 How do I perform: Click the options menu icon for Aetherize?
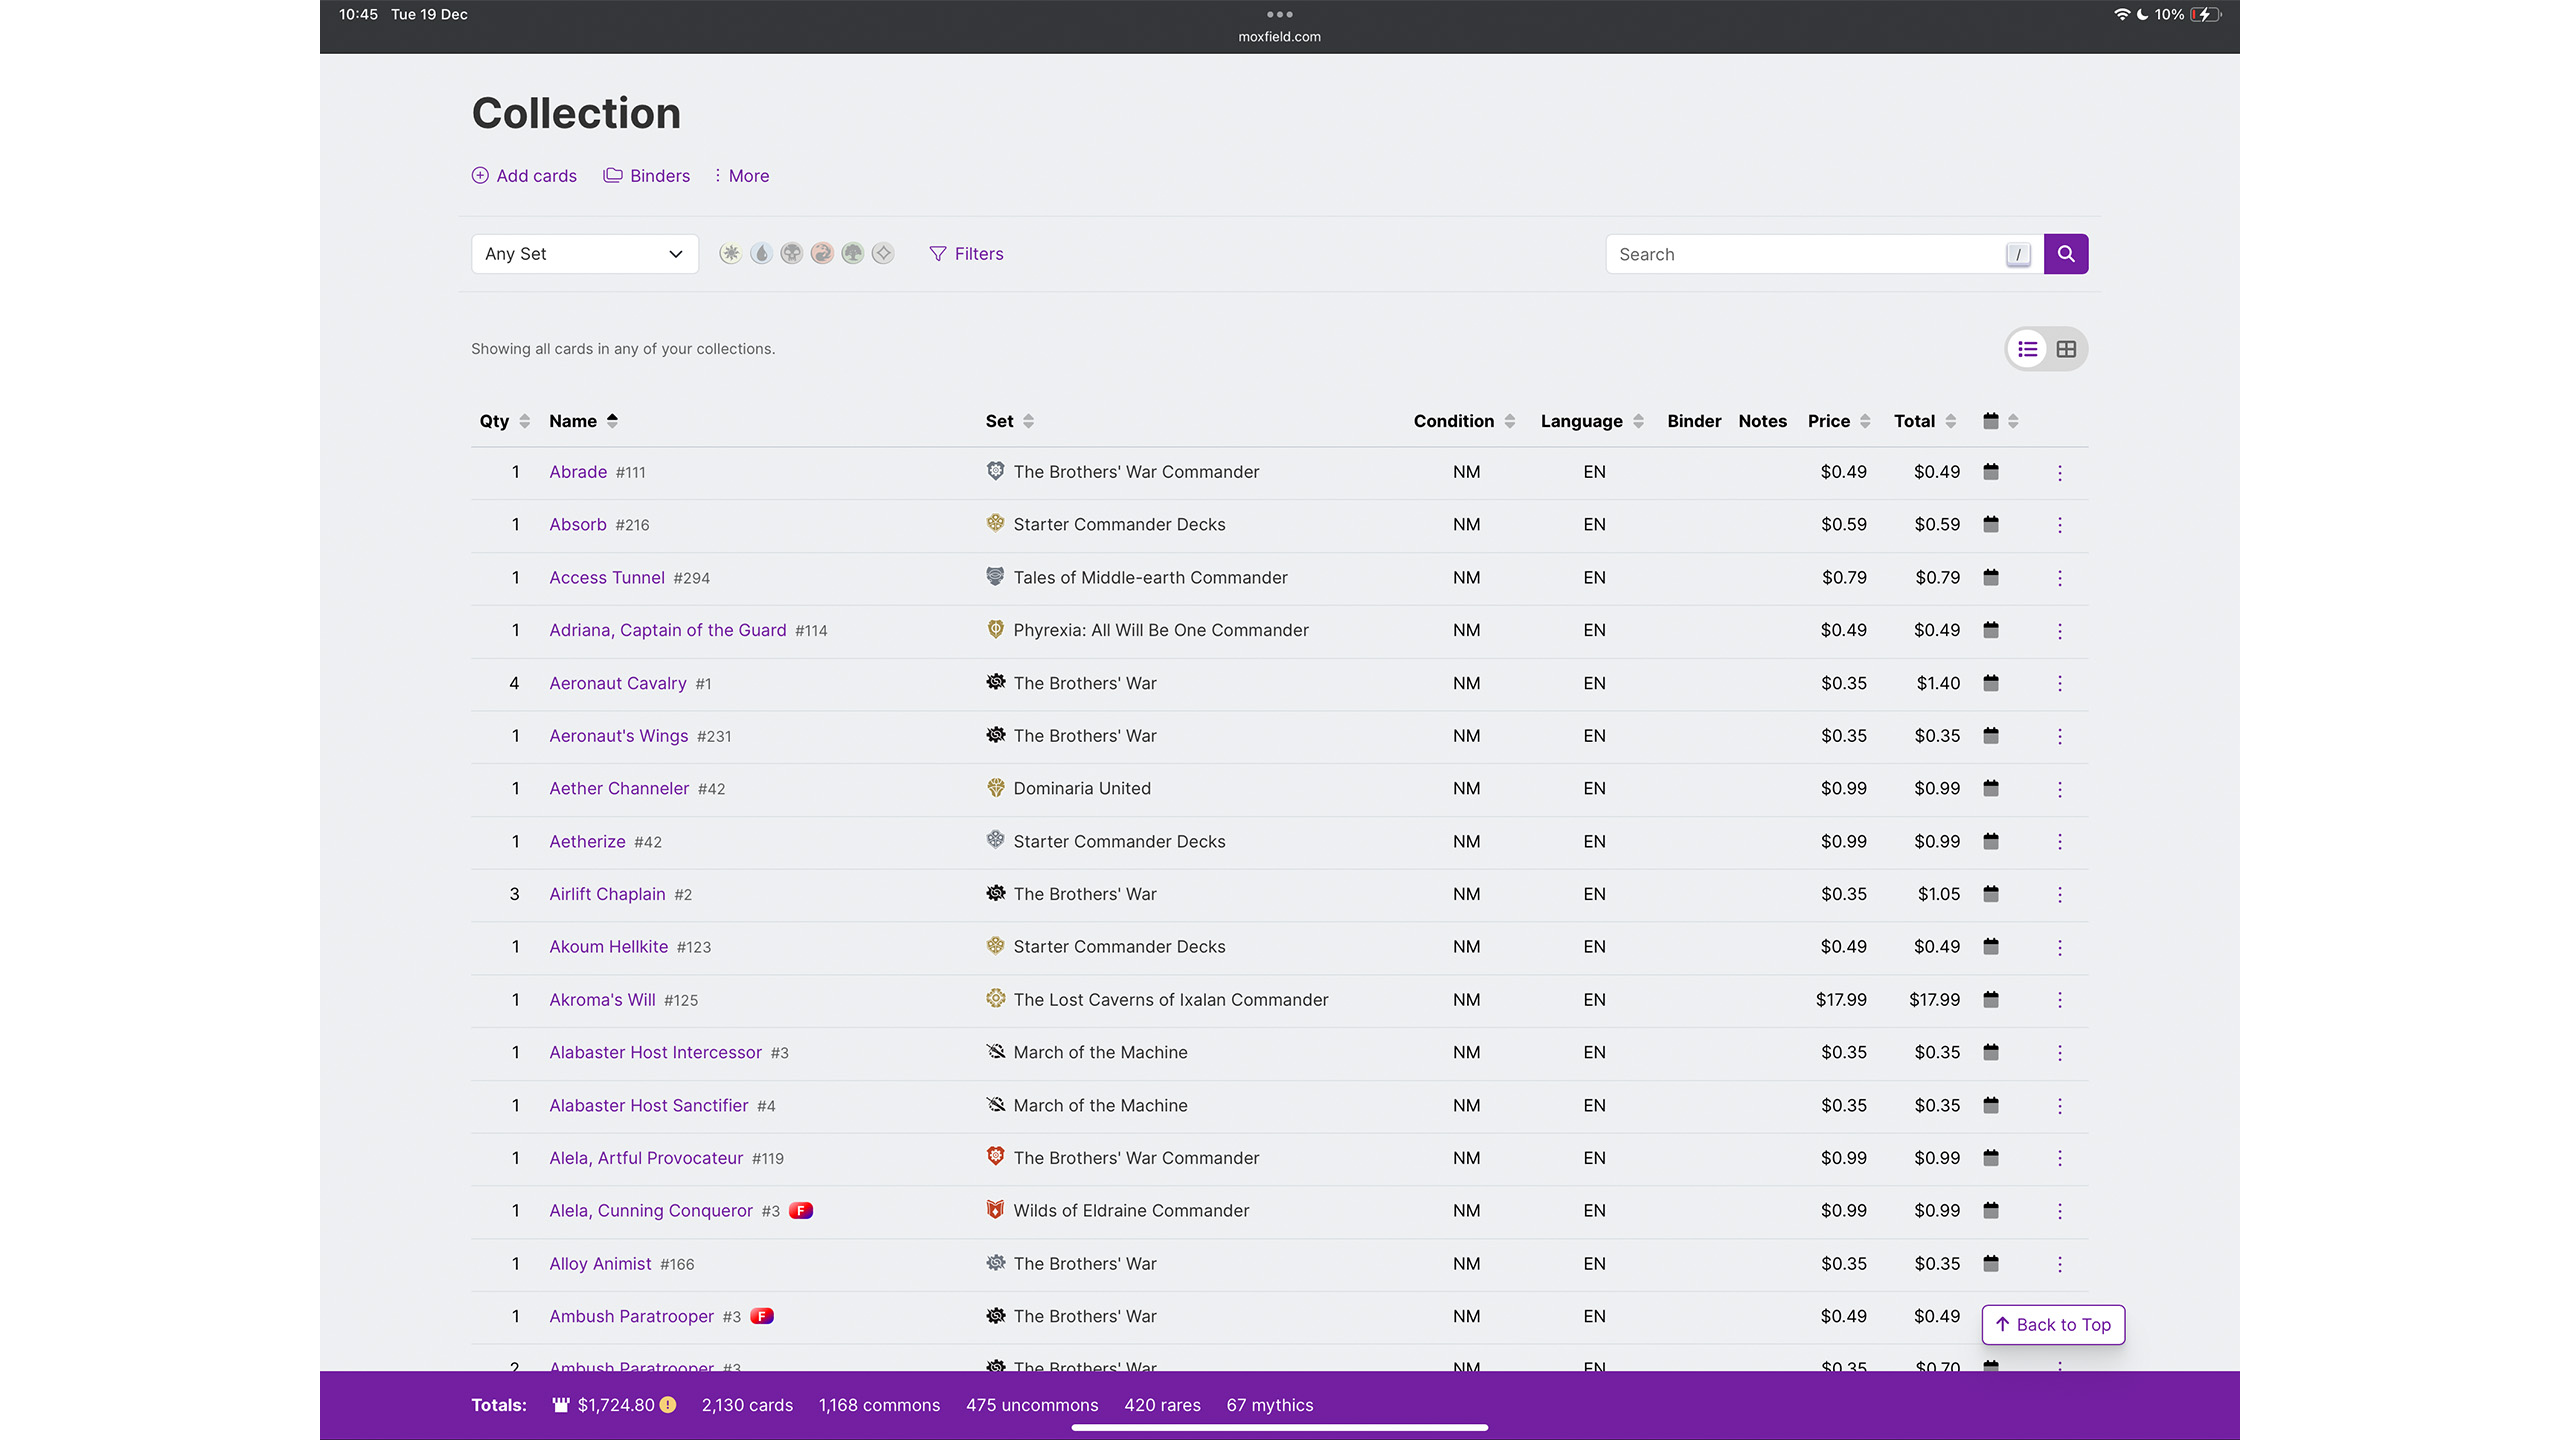click(x=2061, y=840)
